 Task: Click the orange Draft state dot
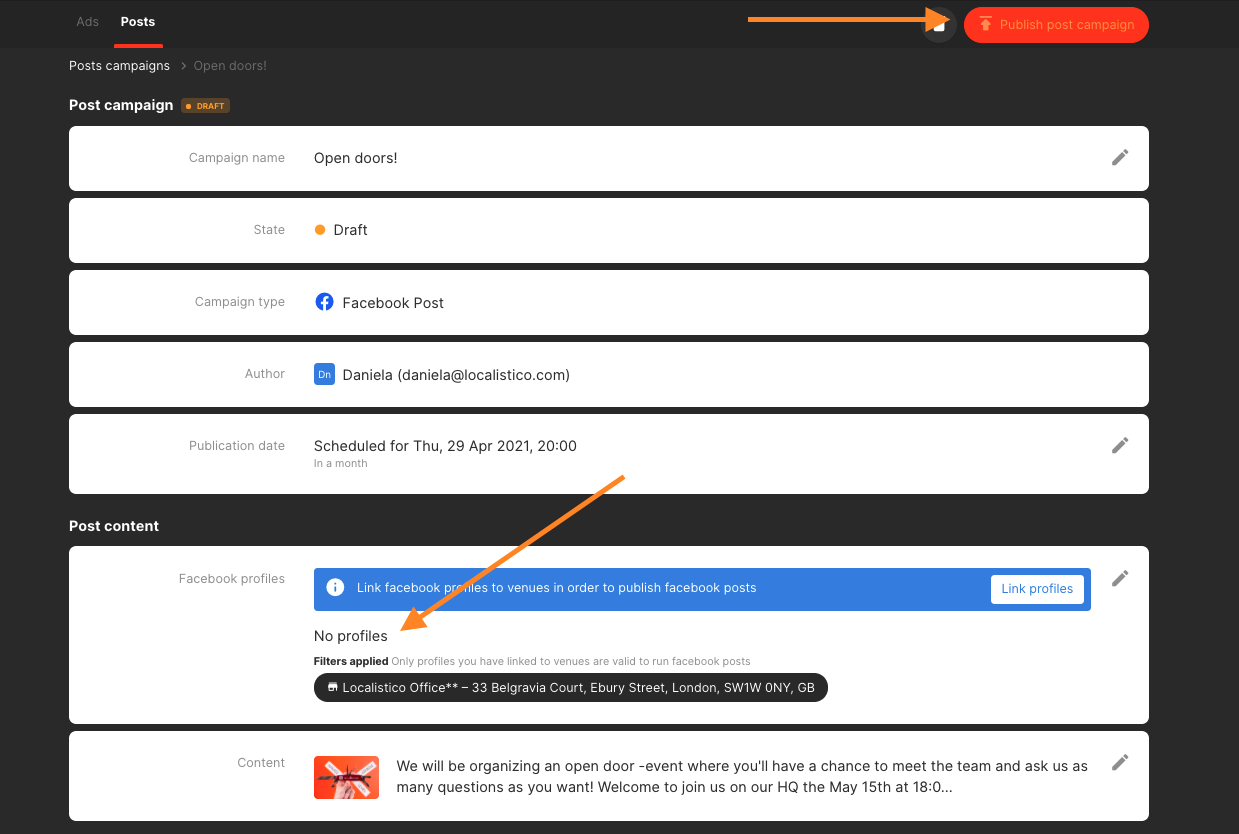click(320, 230)
